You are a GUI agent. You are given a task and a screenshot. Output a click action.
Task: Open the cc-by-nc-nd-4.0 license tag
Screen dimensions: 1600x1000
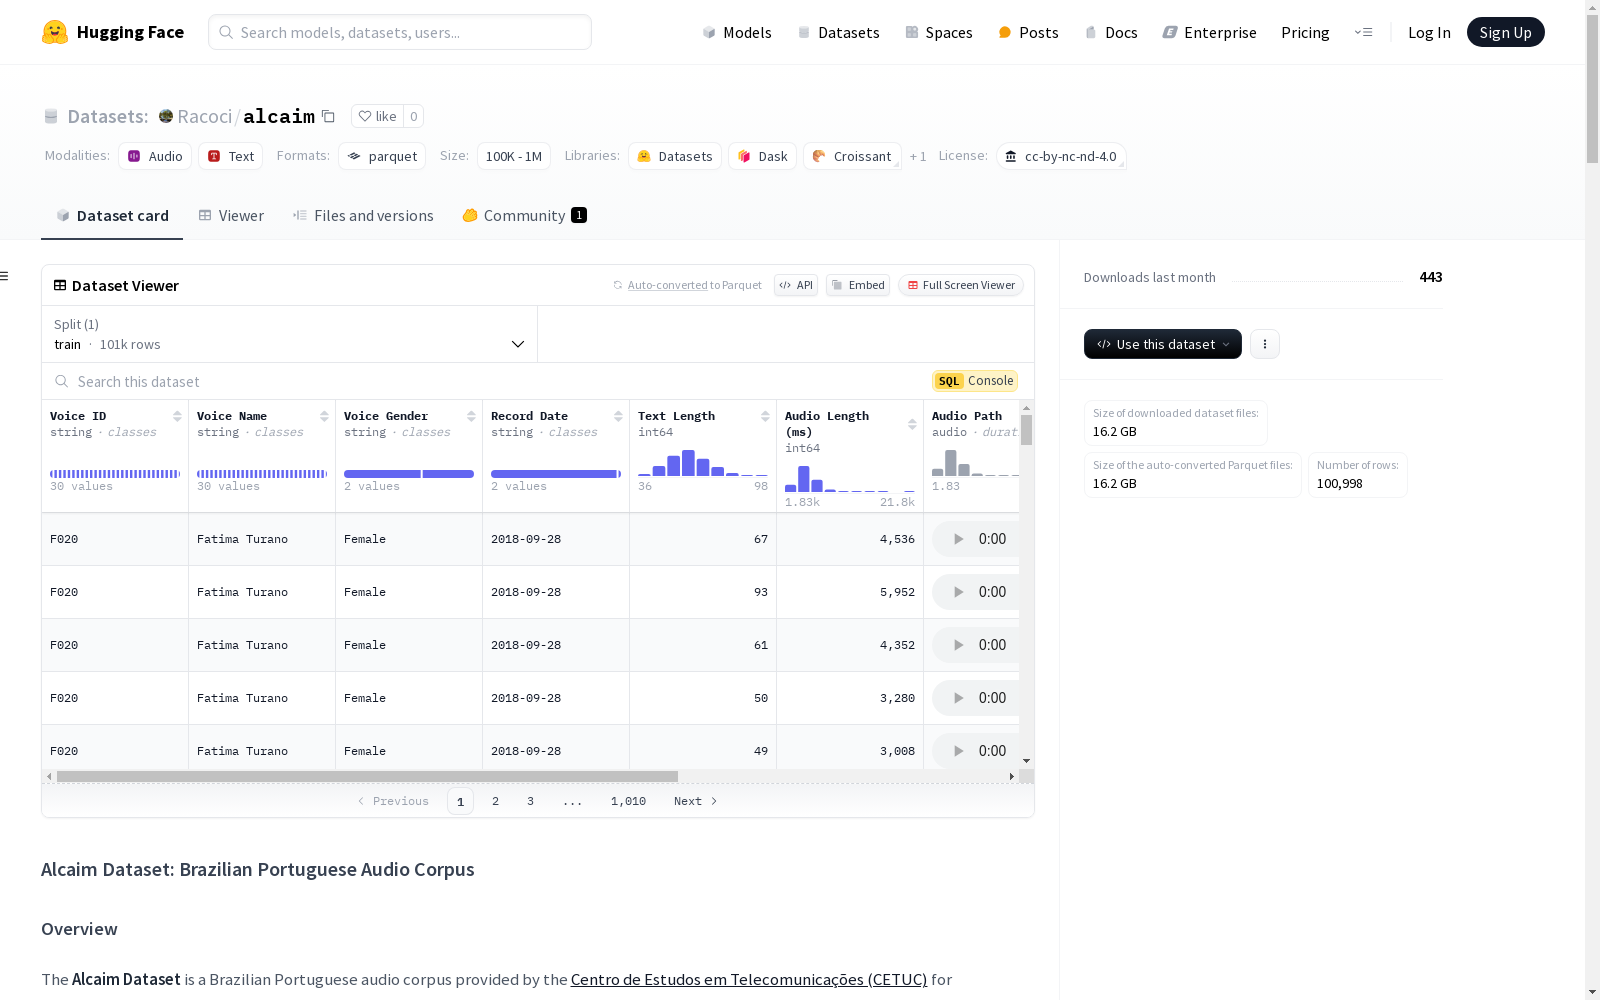tap(1061, 156)
